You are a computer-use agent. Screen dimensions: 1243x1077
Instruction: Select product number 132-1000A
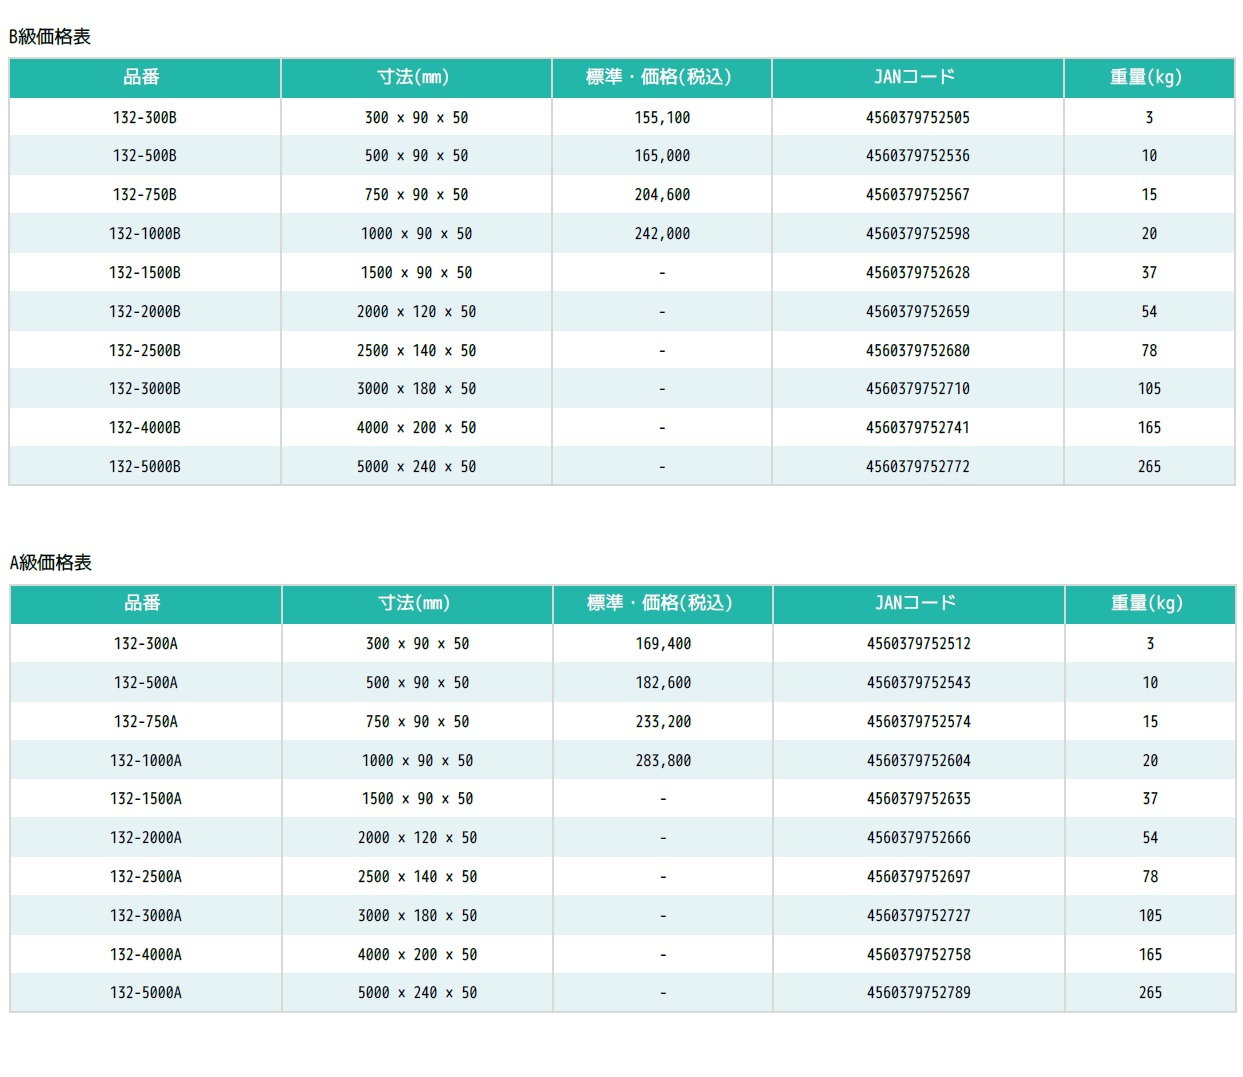(x=146, y=761)
